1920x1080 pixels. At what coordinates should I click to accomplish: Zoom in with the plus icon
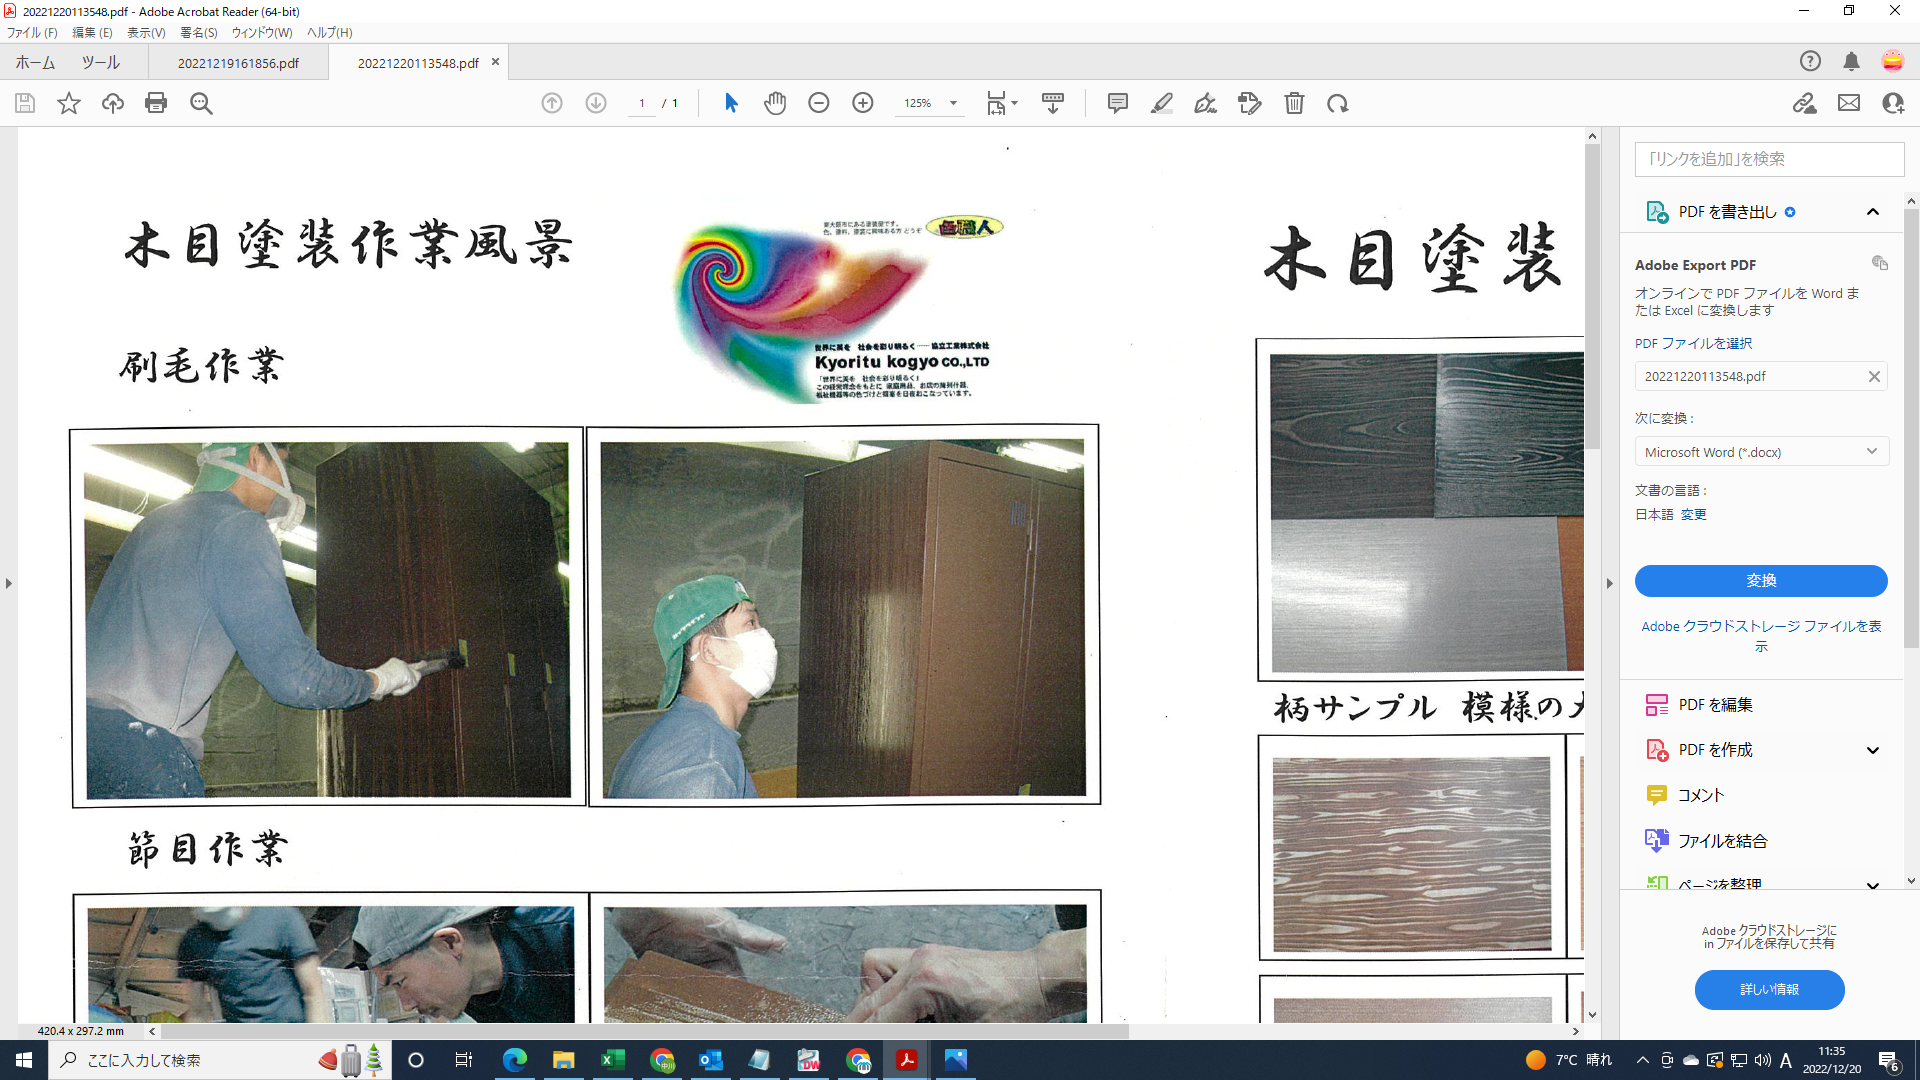tap(863, 103)
